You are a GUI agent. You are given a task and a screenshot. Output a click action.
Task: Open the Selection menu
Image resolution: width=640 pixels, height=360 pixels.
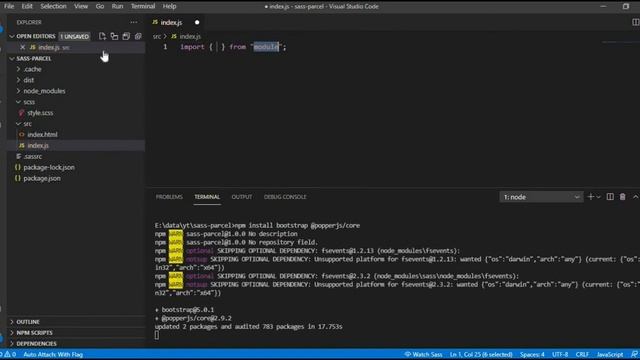point(53,6)
